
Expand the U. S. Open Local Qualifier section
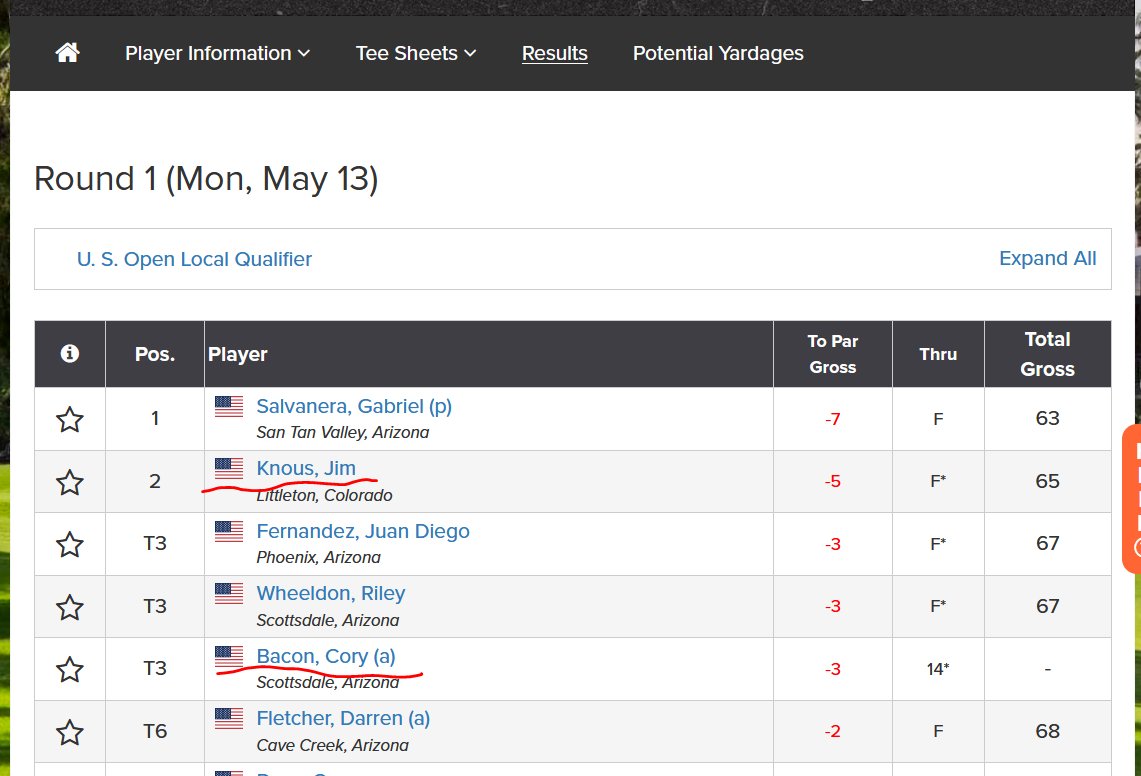pos(194,258)
